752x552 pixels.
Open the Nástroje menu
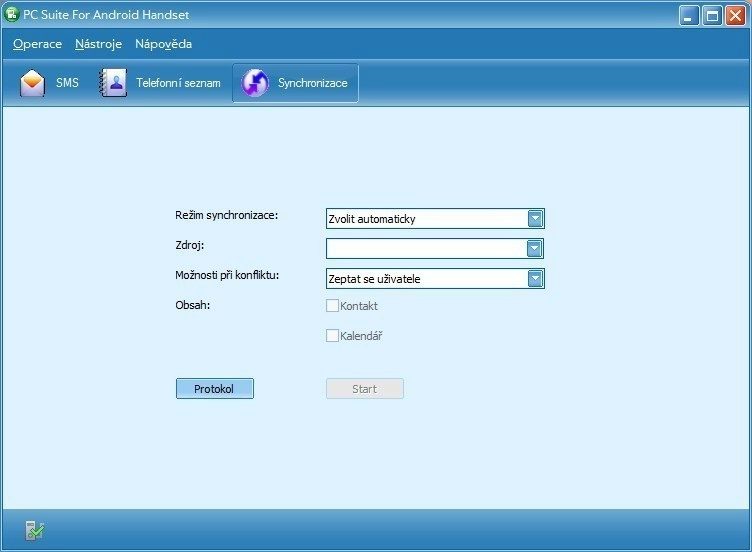[98, 44]
